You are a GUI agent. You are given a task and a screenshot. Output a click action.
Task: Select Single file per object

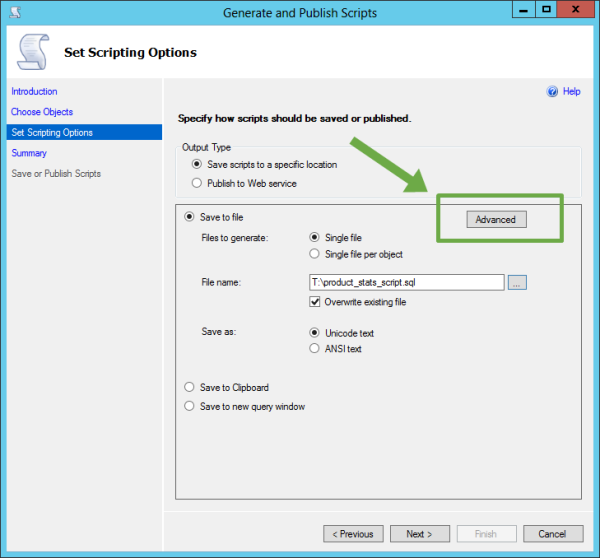click(x=316, y=255)
